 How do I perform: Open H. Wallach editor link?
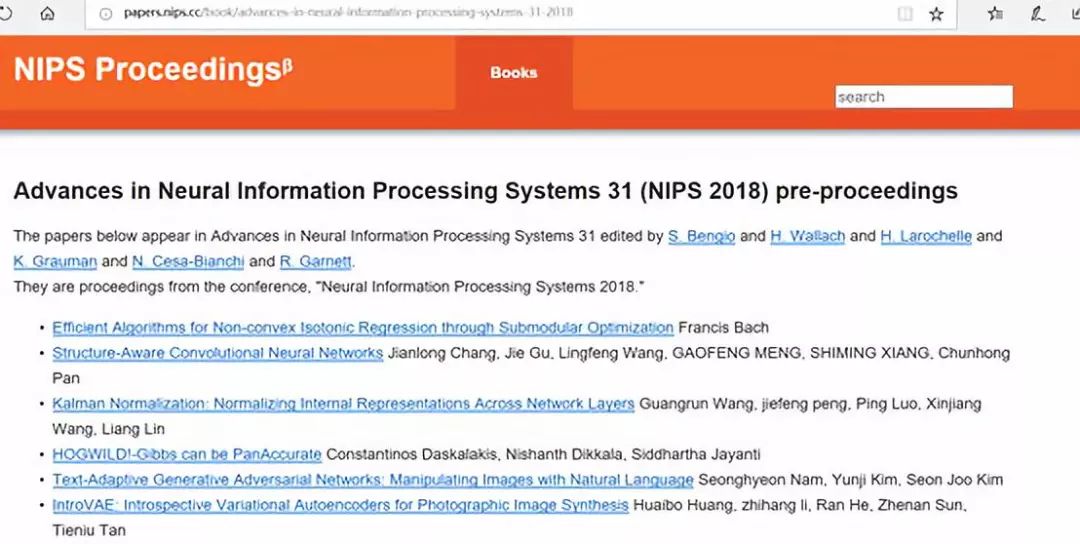point(807,236)
